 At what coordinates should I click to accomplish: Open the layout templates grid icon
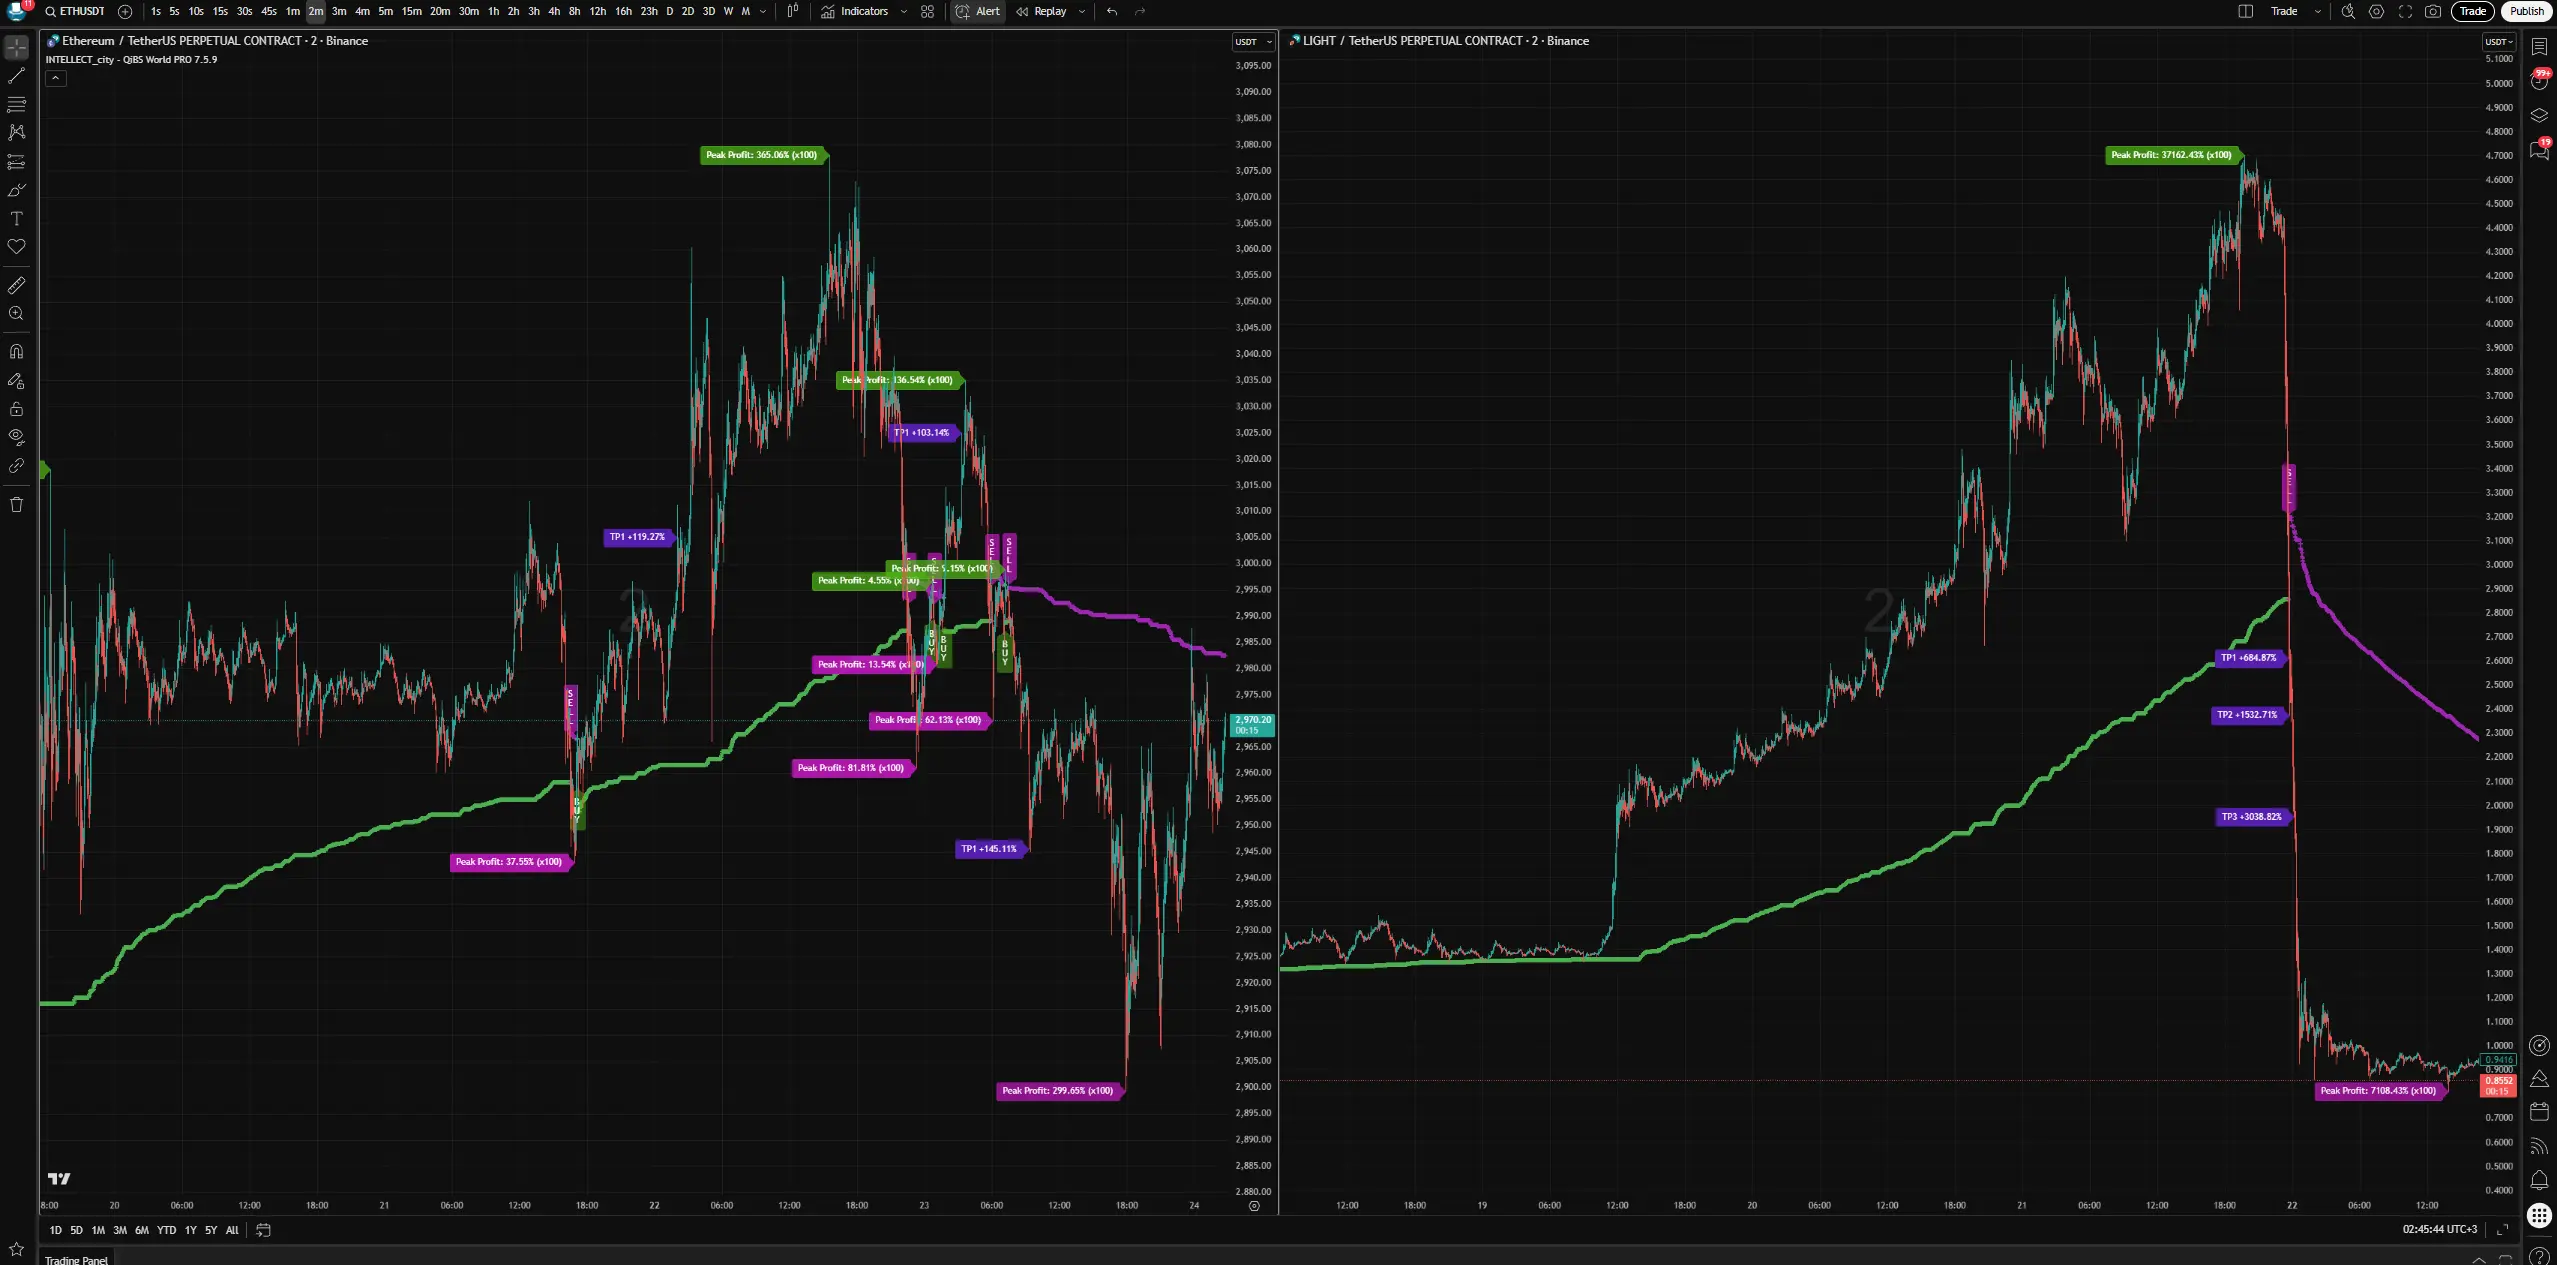coord(927,11)
